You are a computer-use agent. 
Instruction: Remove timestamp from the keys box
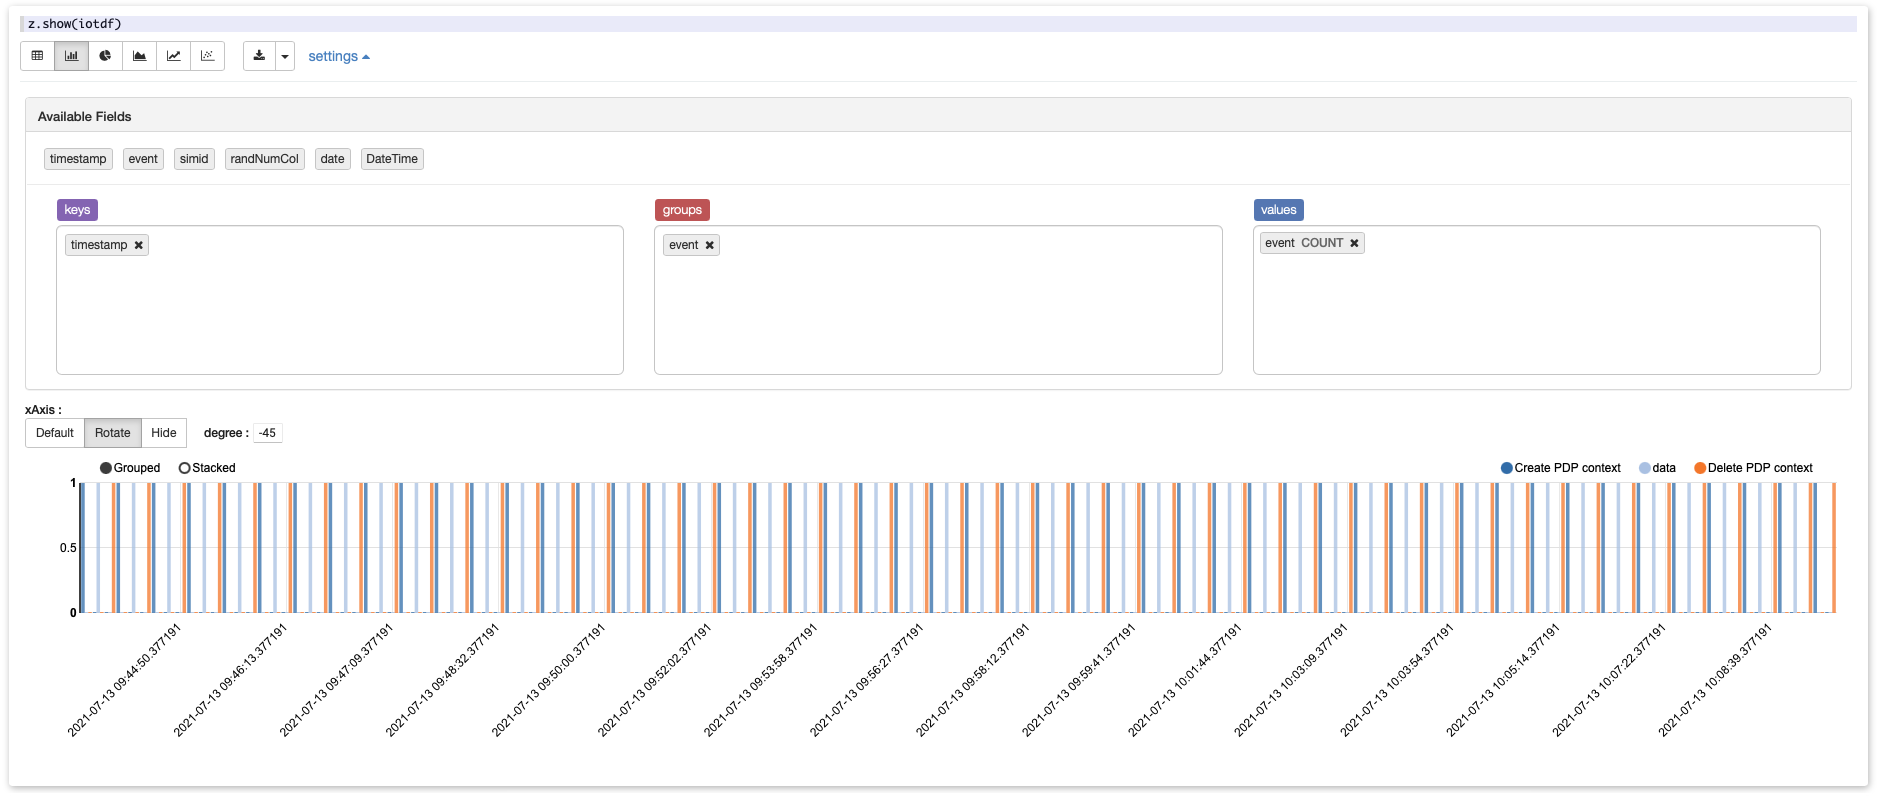click(139, 245)
